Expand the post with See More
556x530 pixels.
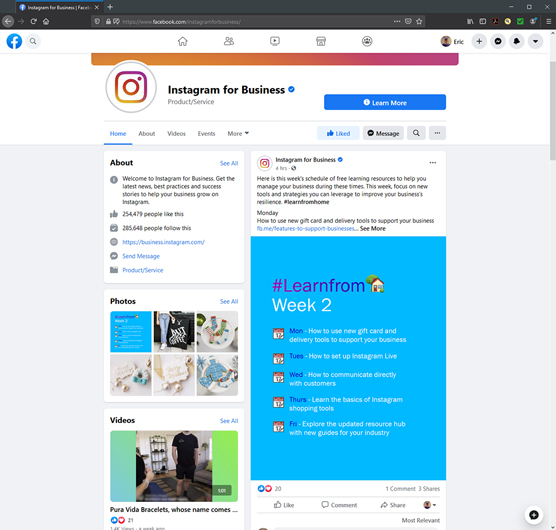[x=373, y=229]
